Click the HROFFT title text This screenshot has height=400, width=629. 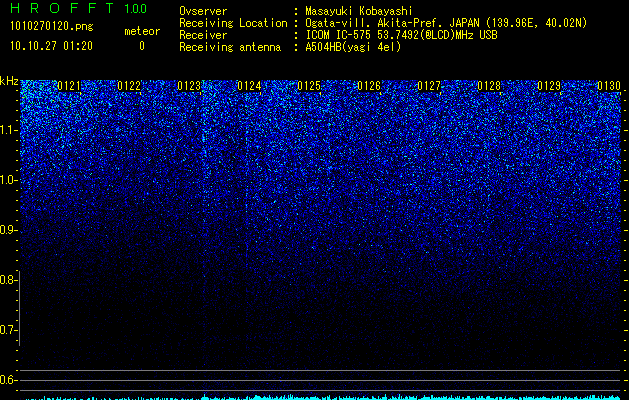(62, 8)
